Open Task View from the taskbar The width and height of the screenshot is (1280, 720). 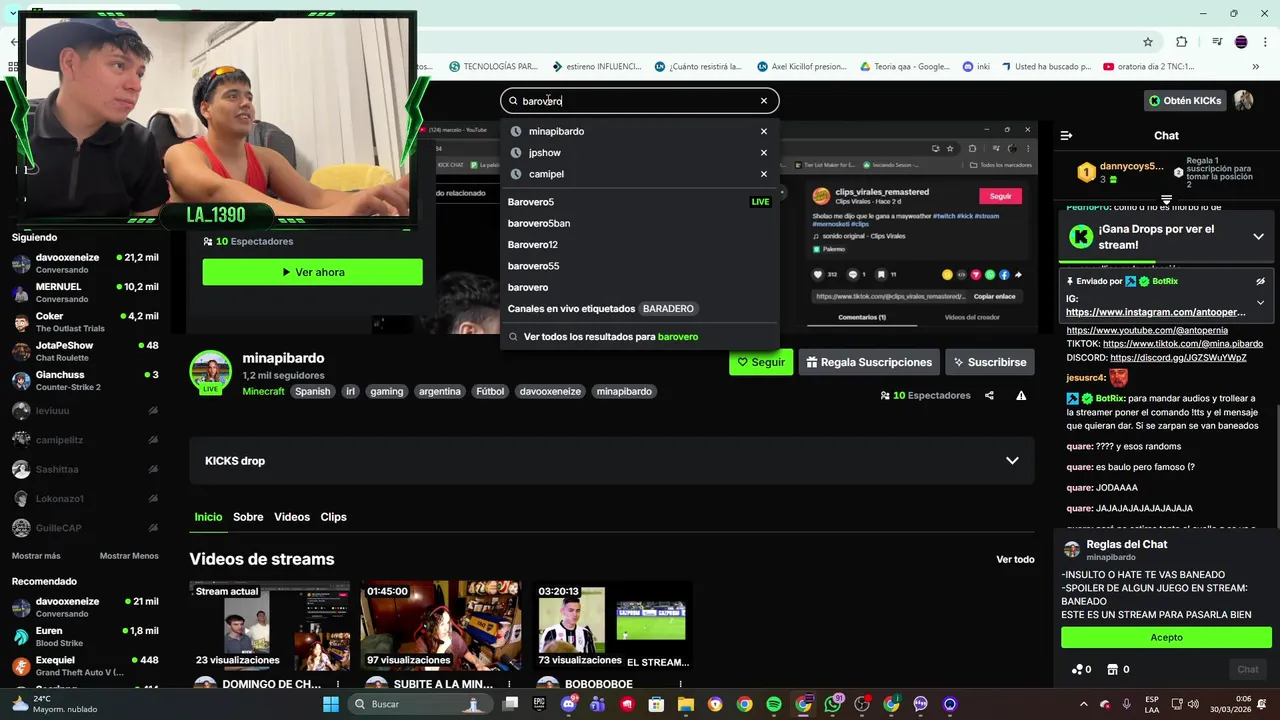(x=510, y=704)
